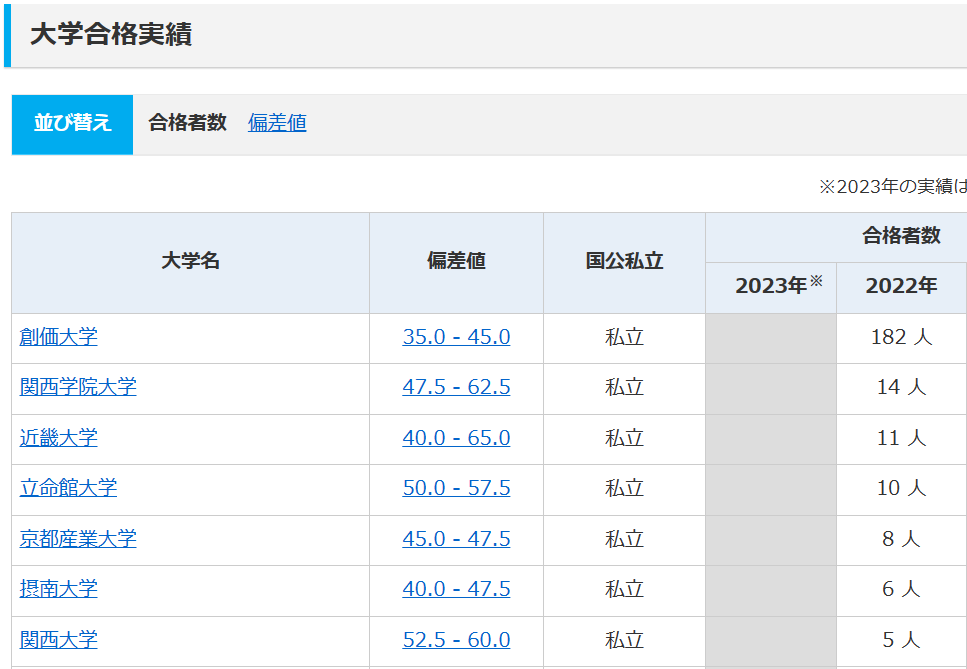This screenshot has width=967, height=669.
Task: Click the 2022年 column header
Action: (x=901, y=286)
